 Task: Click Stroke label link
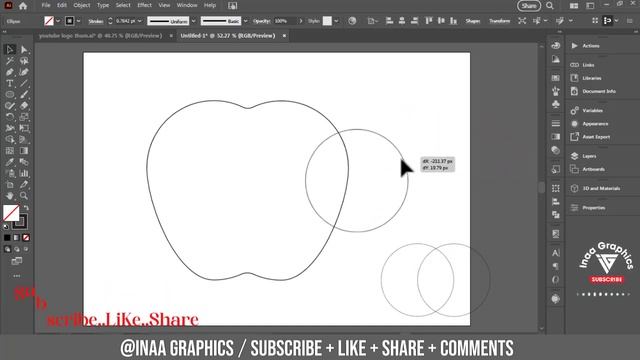[x=96, y=21]
